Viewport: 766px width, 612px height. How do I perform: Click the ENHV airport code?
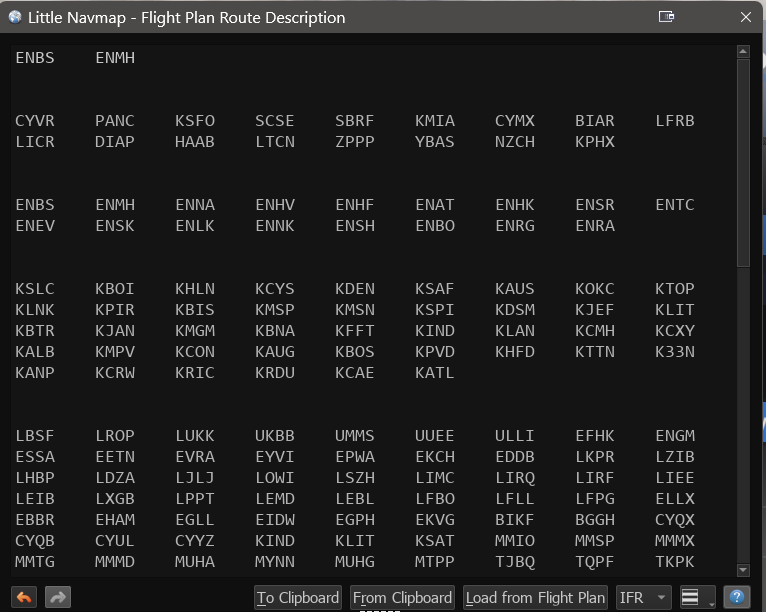click(275, 205)
